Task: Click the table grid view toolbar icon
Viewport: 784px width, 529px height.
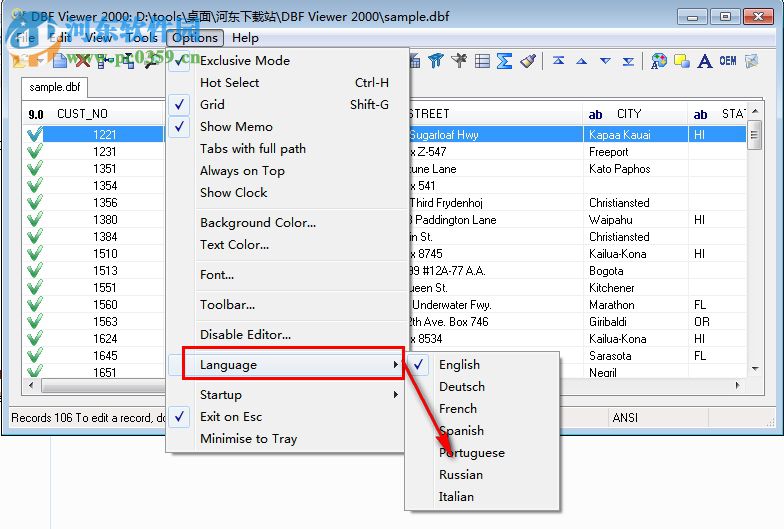Action: click(x=482, y=61)
